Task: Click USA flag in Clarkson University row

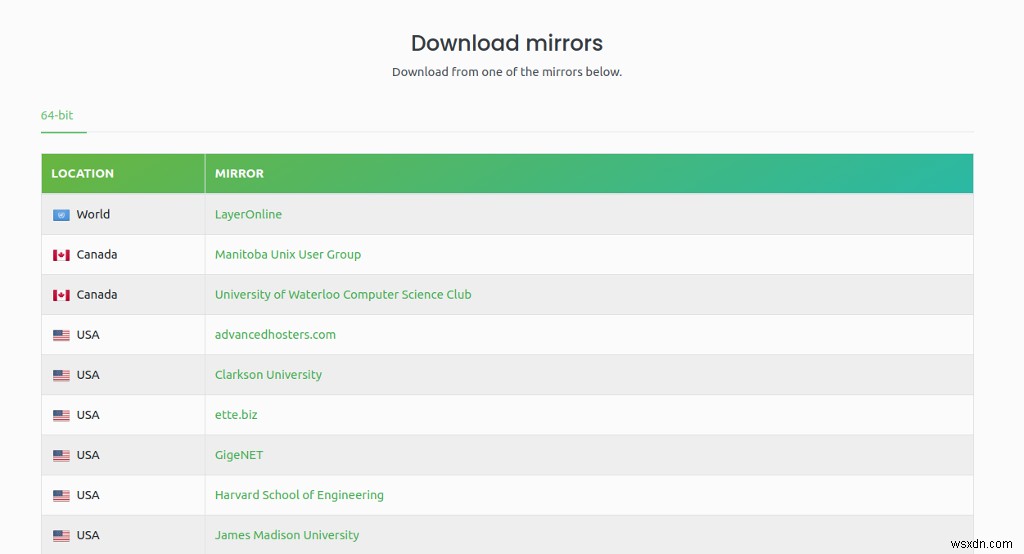Action: [x=61, y=376]
